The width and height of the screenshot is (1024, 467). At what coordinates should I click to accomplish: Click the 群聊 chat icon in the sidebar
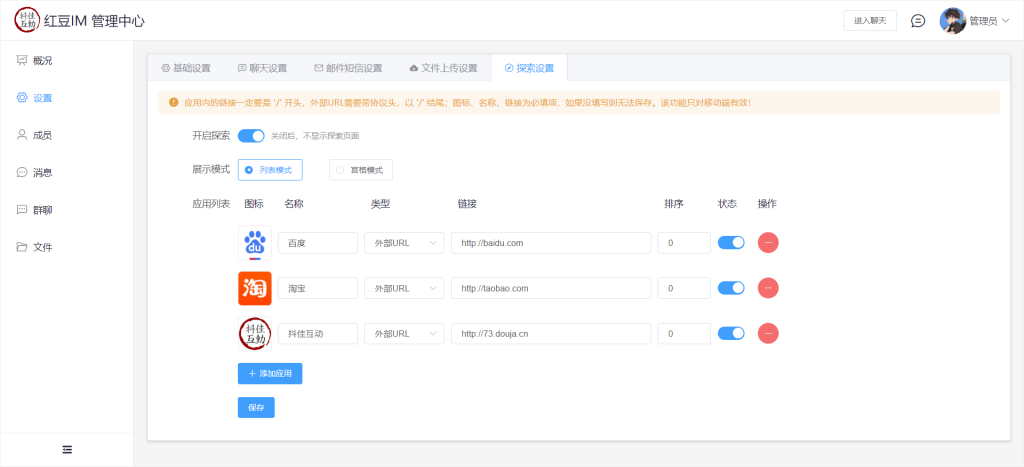tap(22, 210)
